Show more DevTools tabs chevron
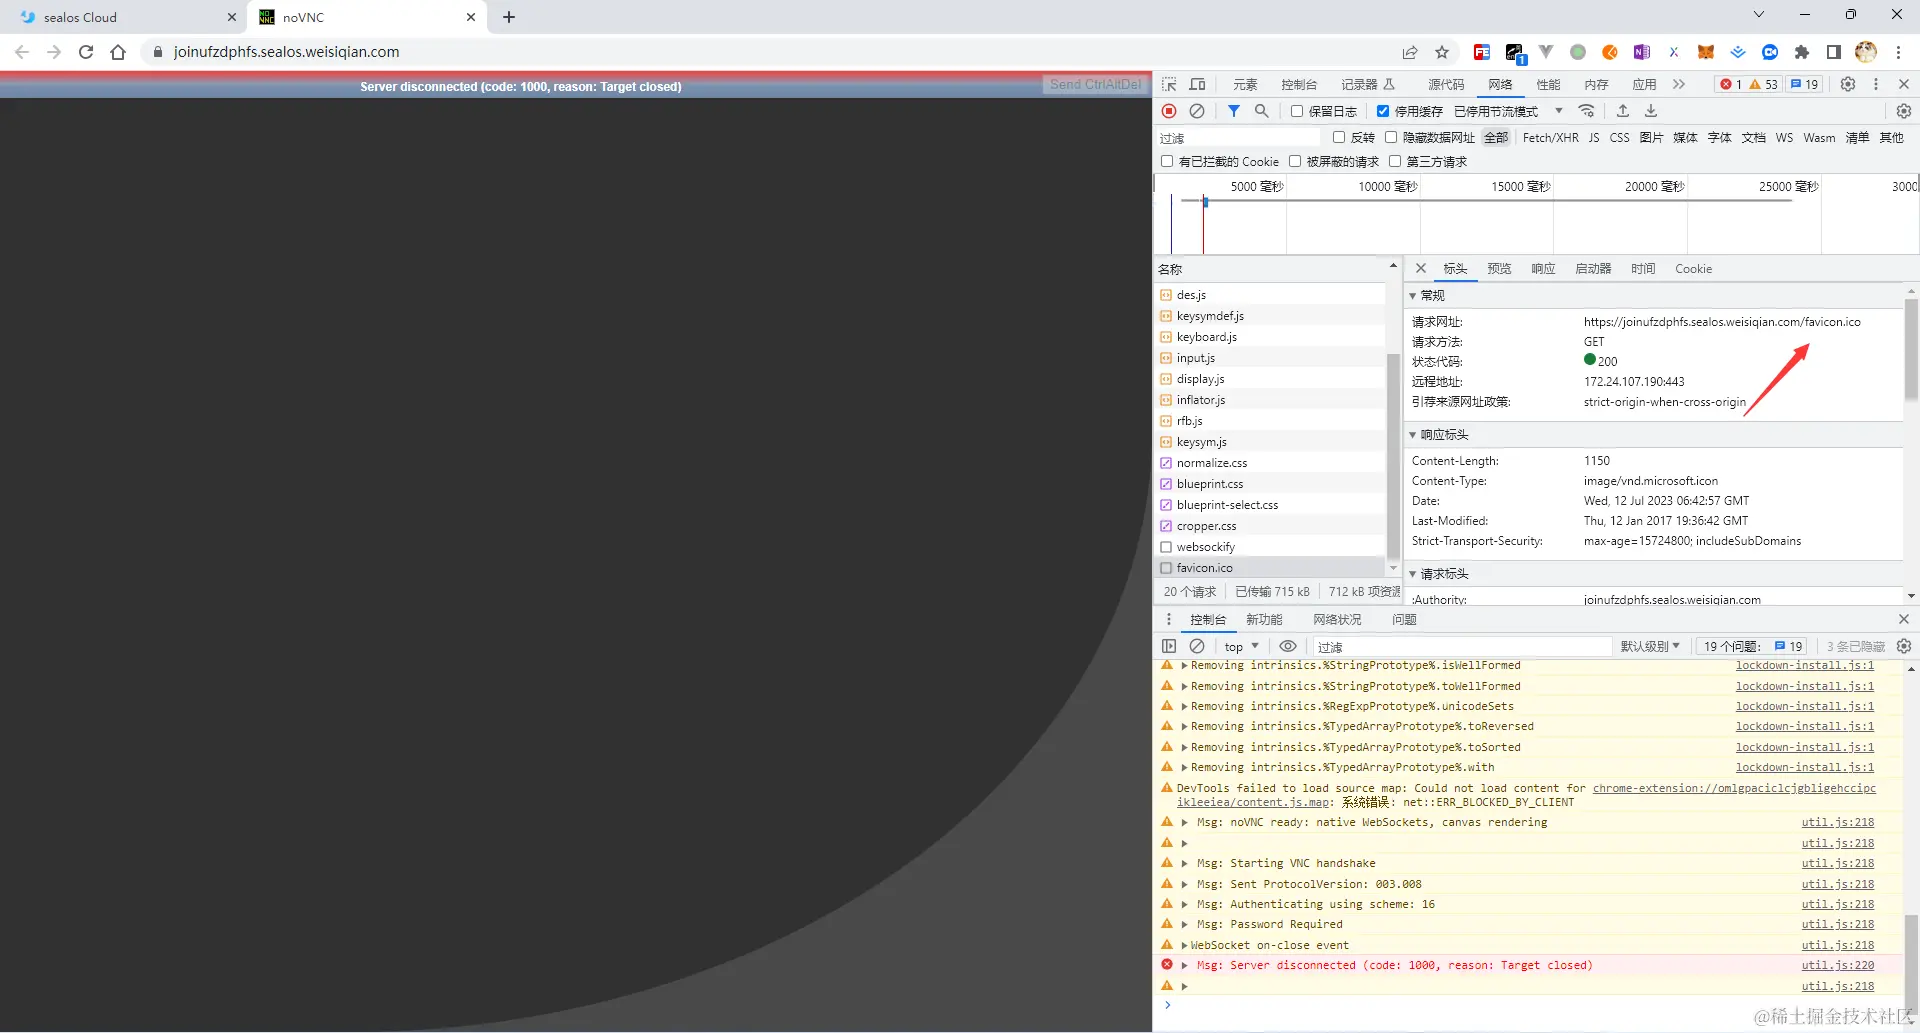This screenshot has width=1920, height=1033. click(1679, 84)
